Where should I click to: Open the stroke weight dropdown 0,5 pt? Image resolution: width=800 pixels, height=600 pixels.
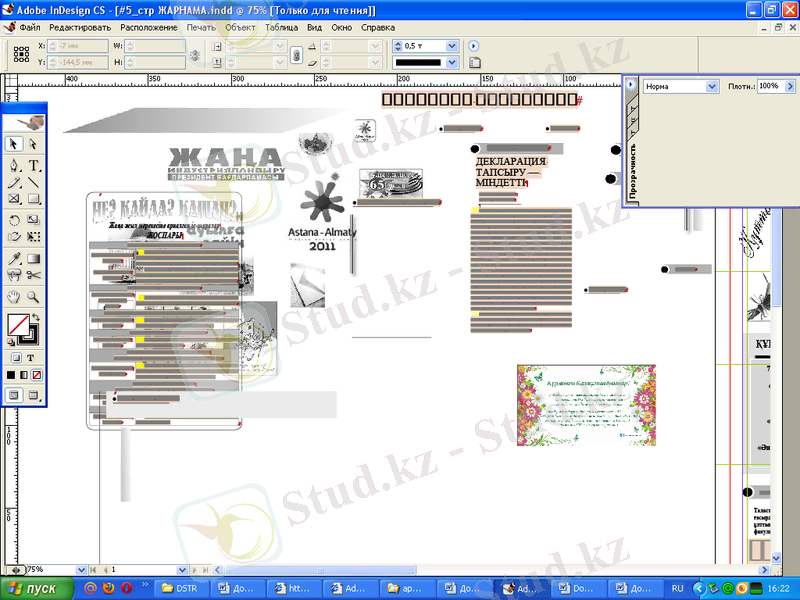[x=451, y=46]
